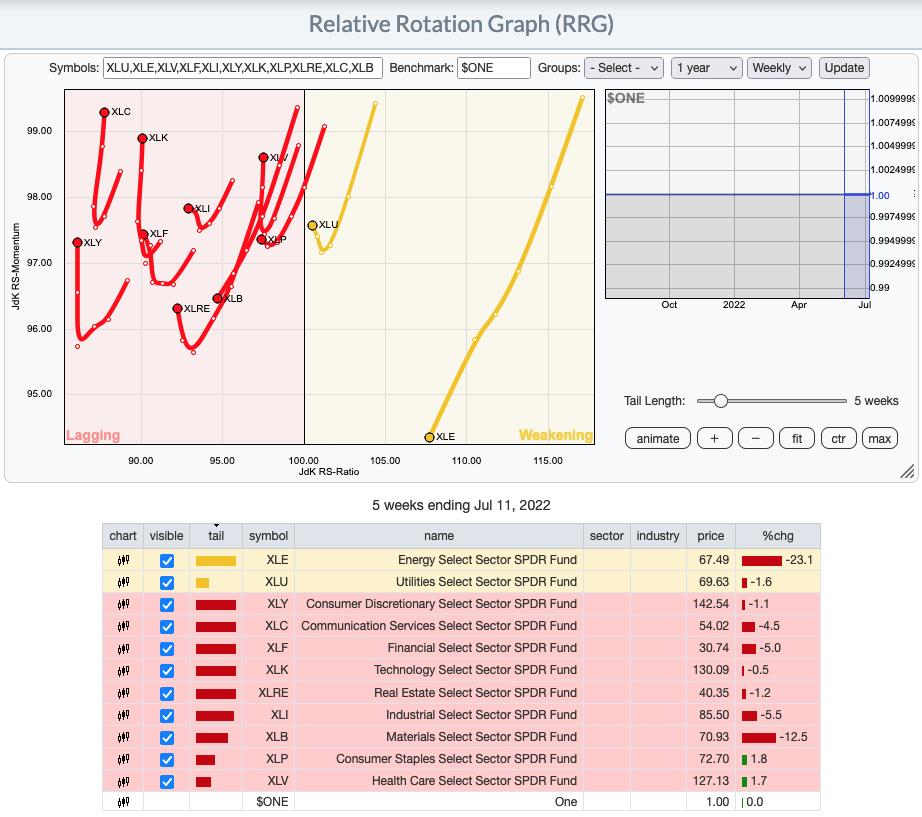This screenshot has height=817, width=922.
Task: Click the XLE yellow tail color bar
Action: tap(216, 561)
